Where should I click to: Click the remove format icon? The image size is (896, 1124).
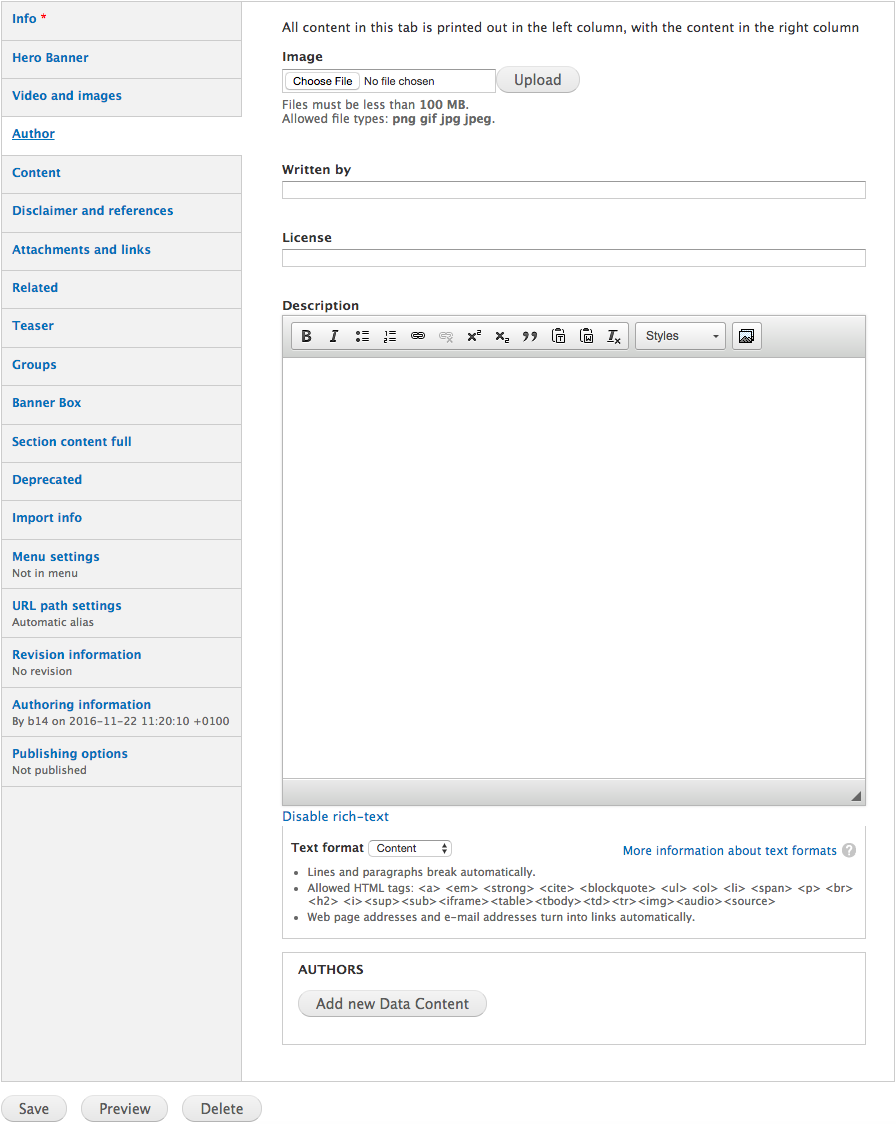coord(614,336)
